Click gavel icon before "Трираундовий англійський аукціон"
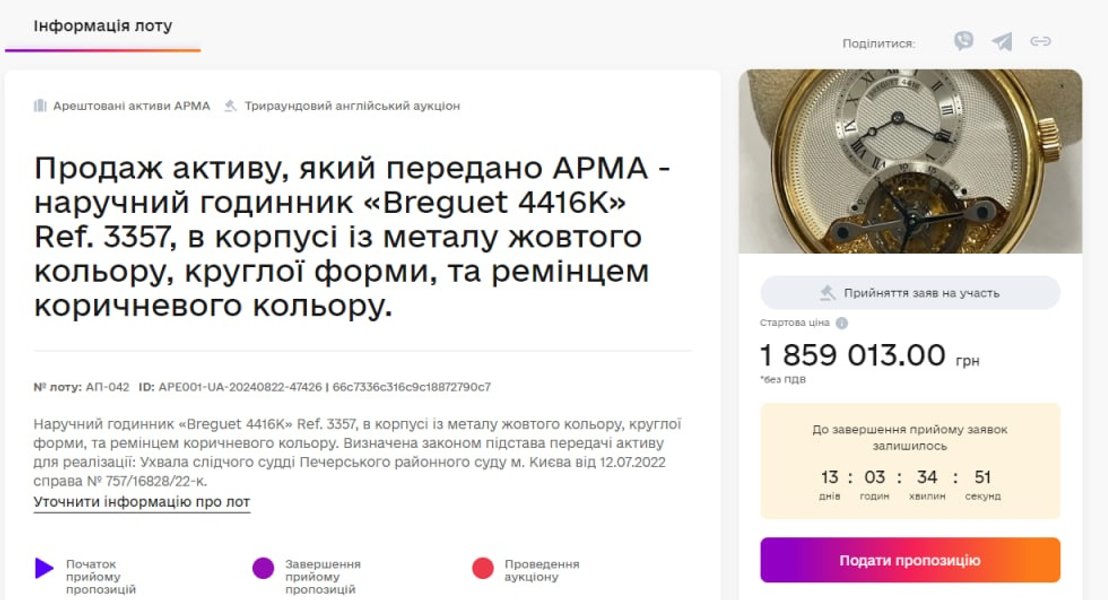Viewport: 1108px width, 600px height. [231, 105]
